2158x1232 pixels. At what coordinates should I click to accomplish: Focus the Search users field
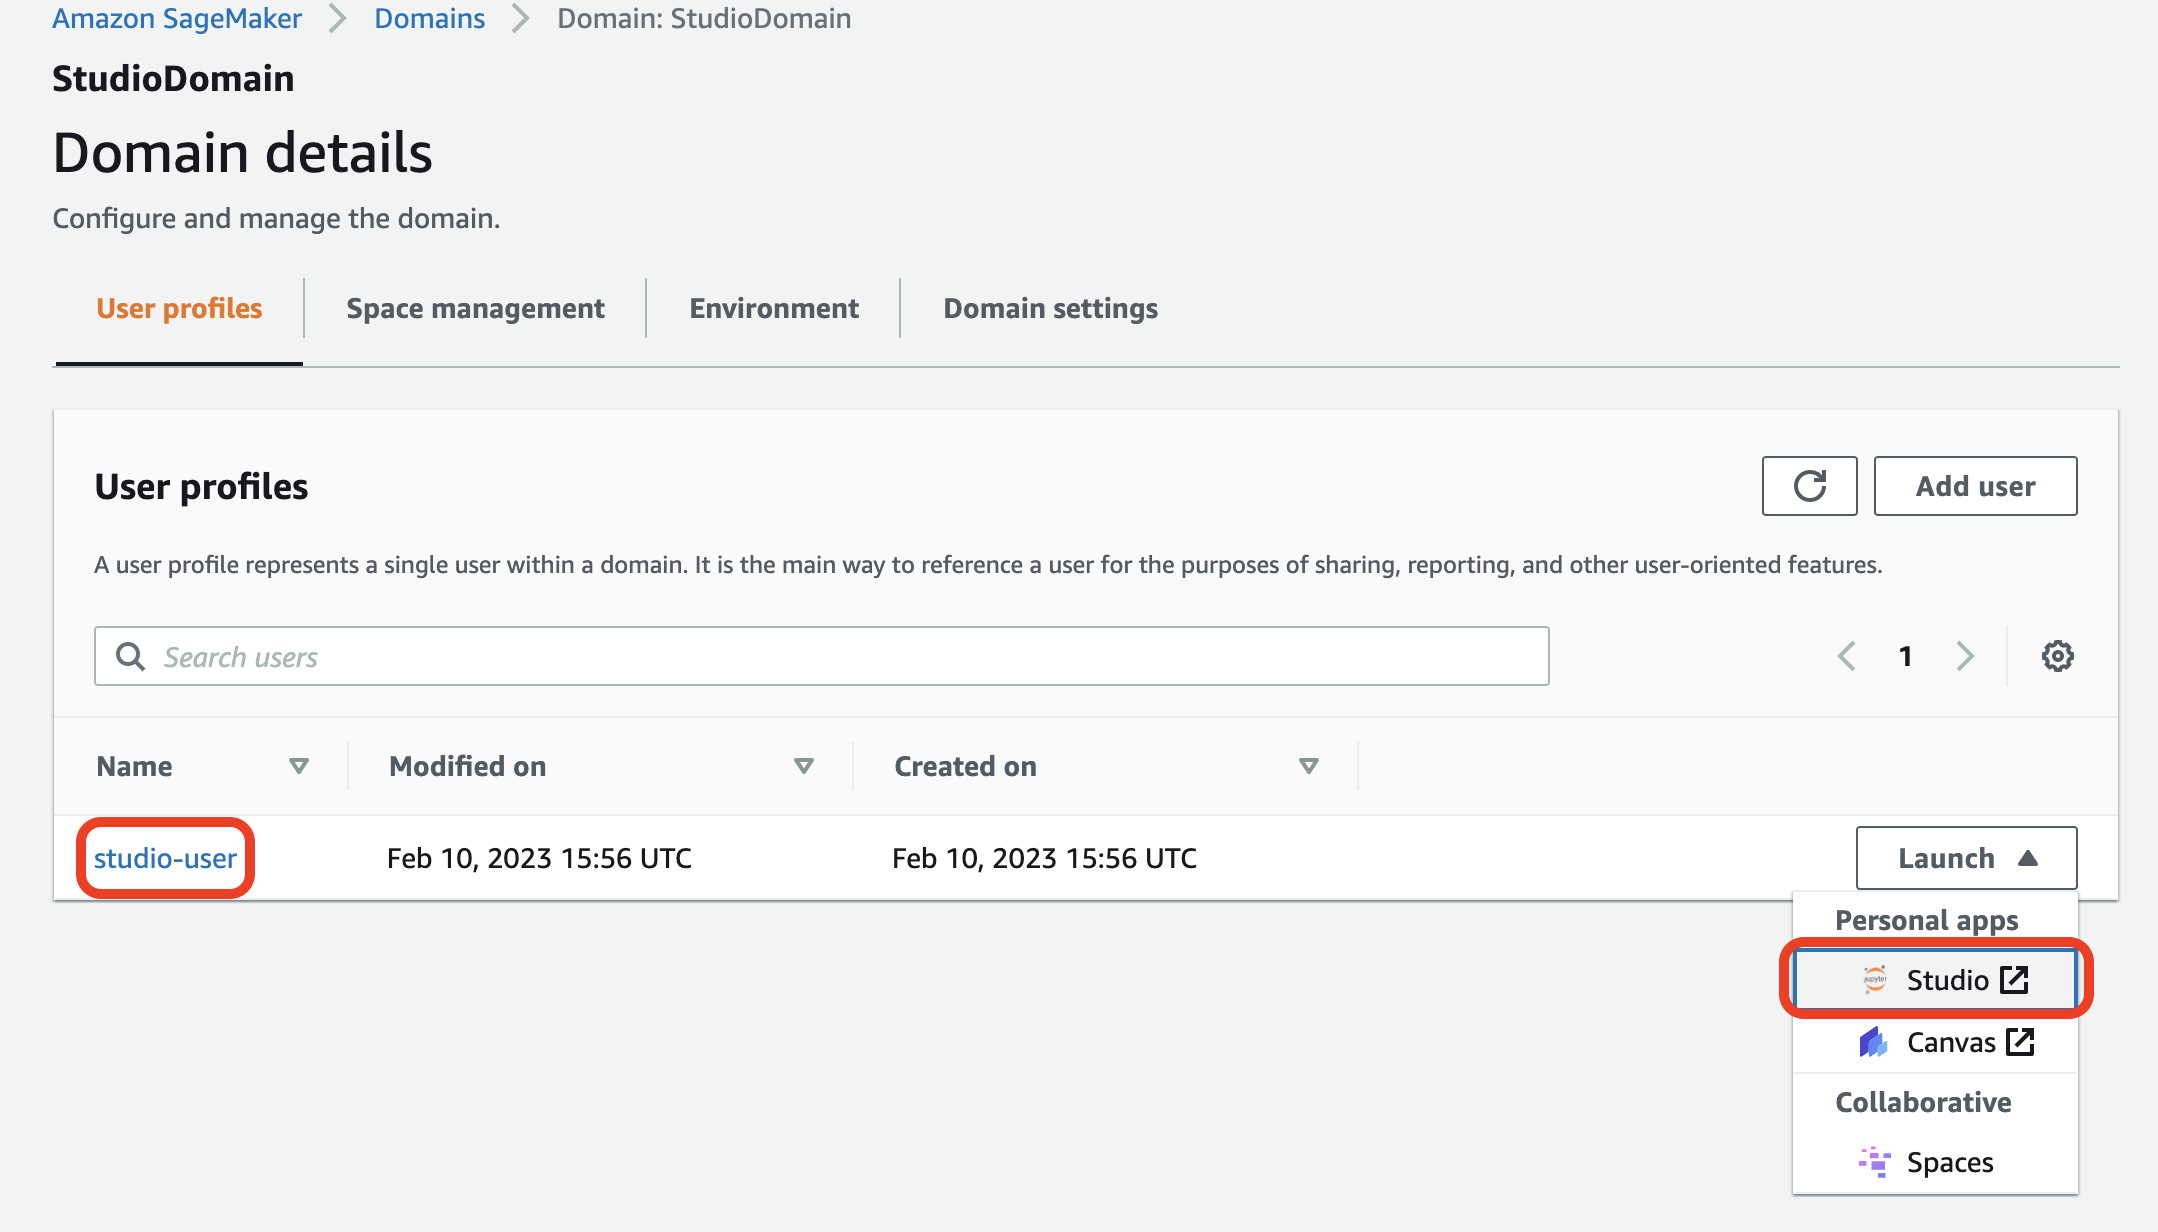pos(821,656)
